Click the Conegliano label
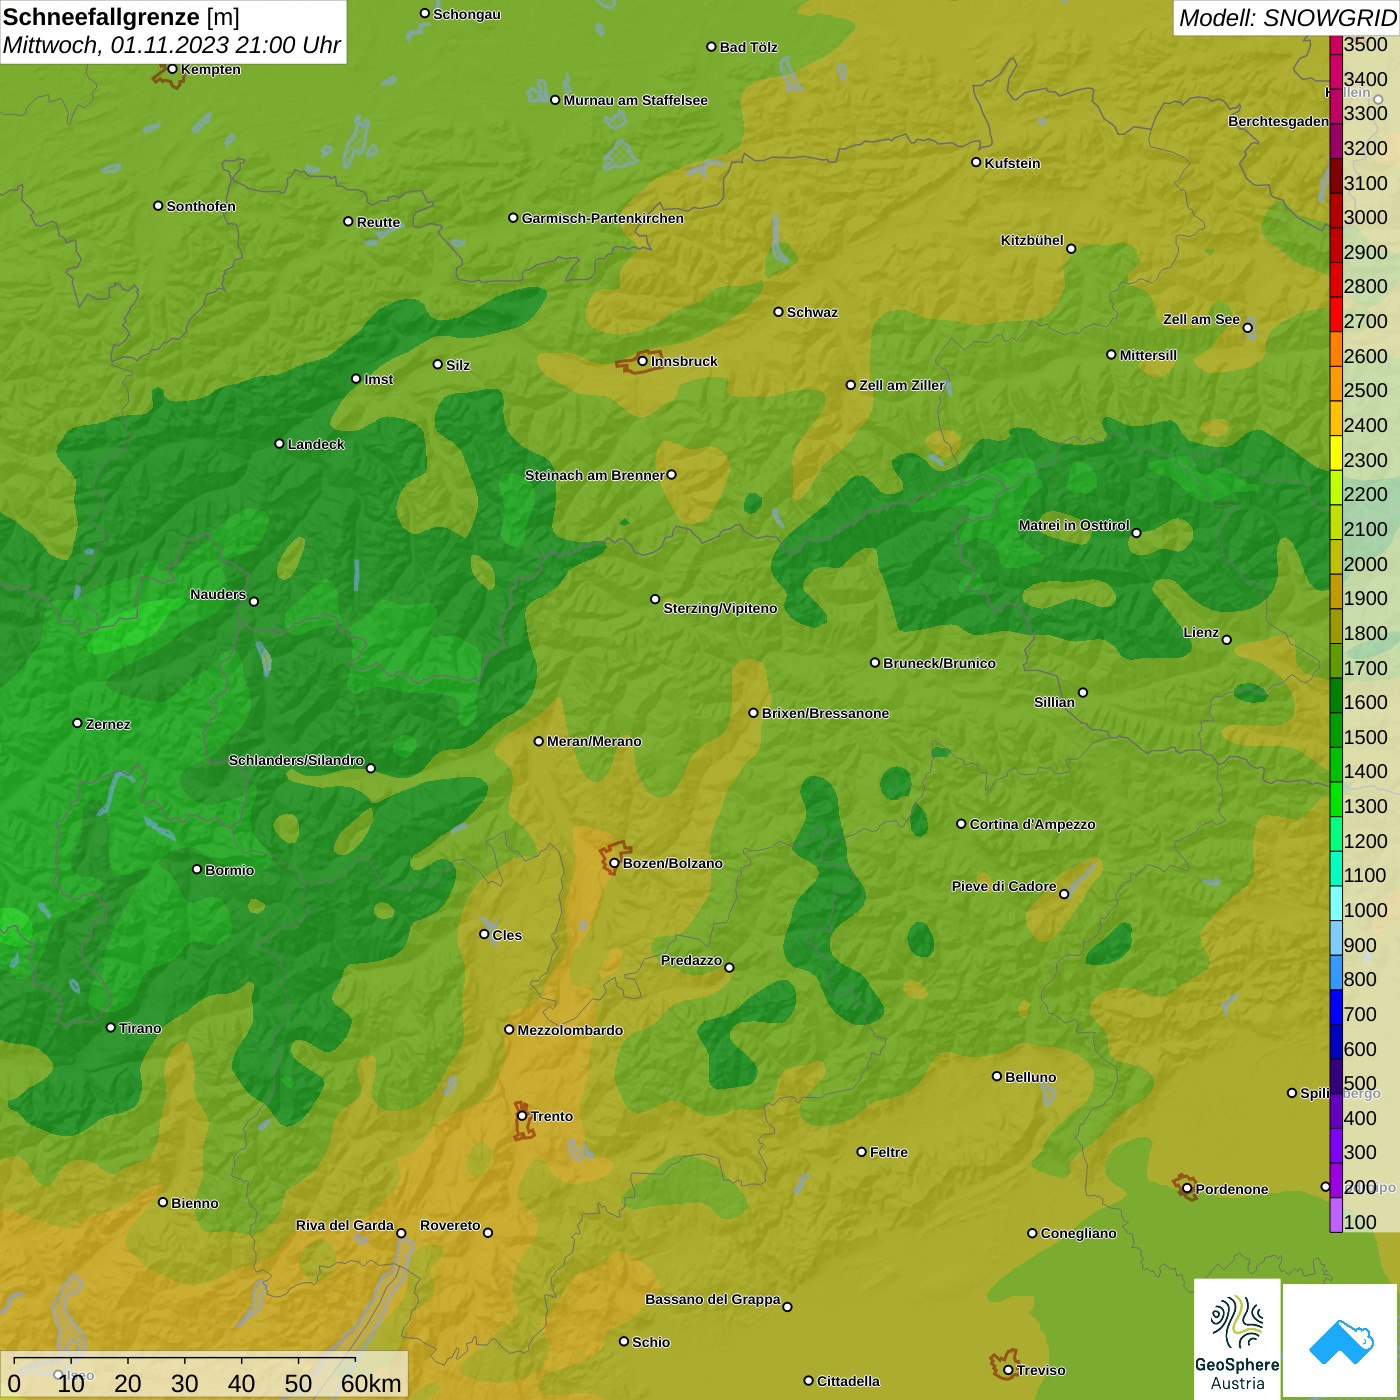The width and height of the screenshot is (1400, 1400). point(1079,1233)
